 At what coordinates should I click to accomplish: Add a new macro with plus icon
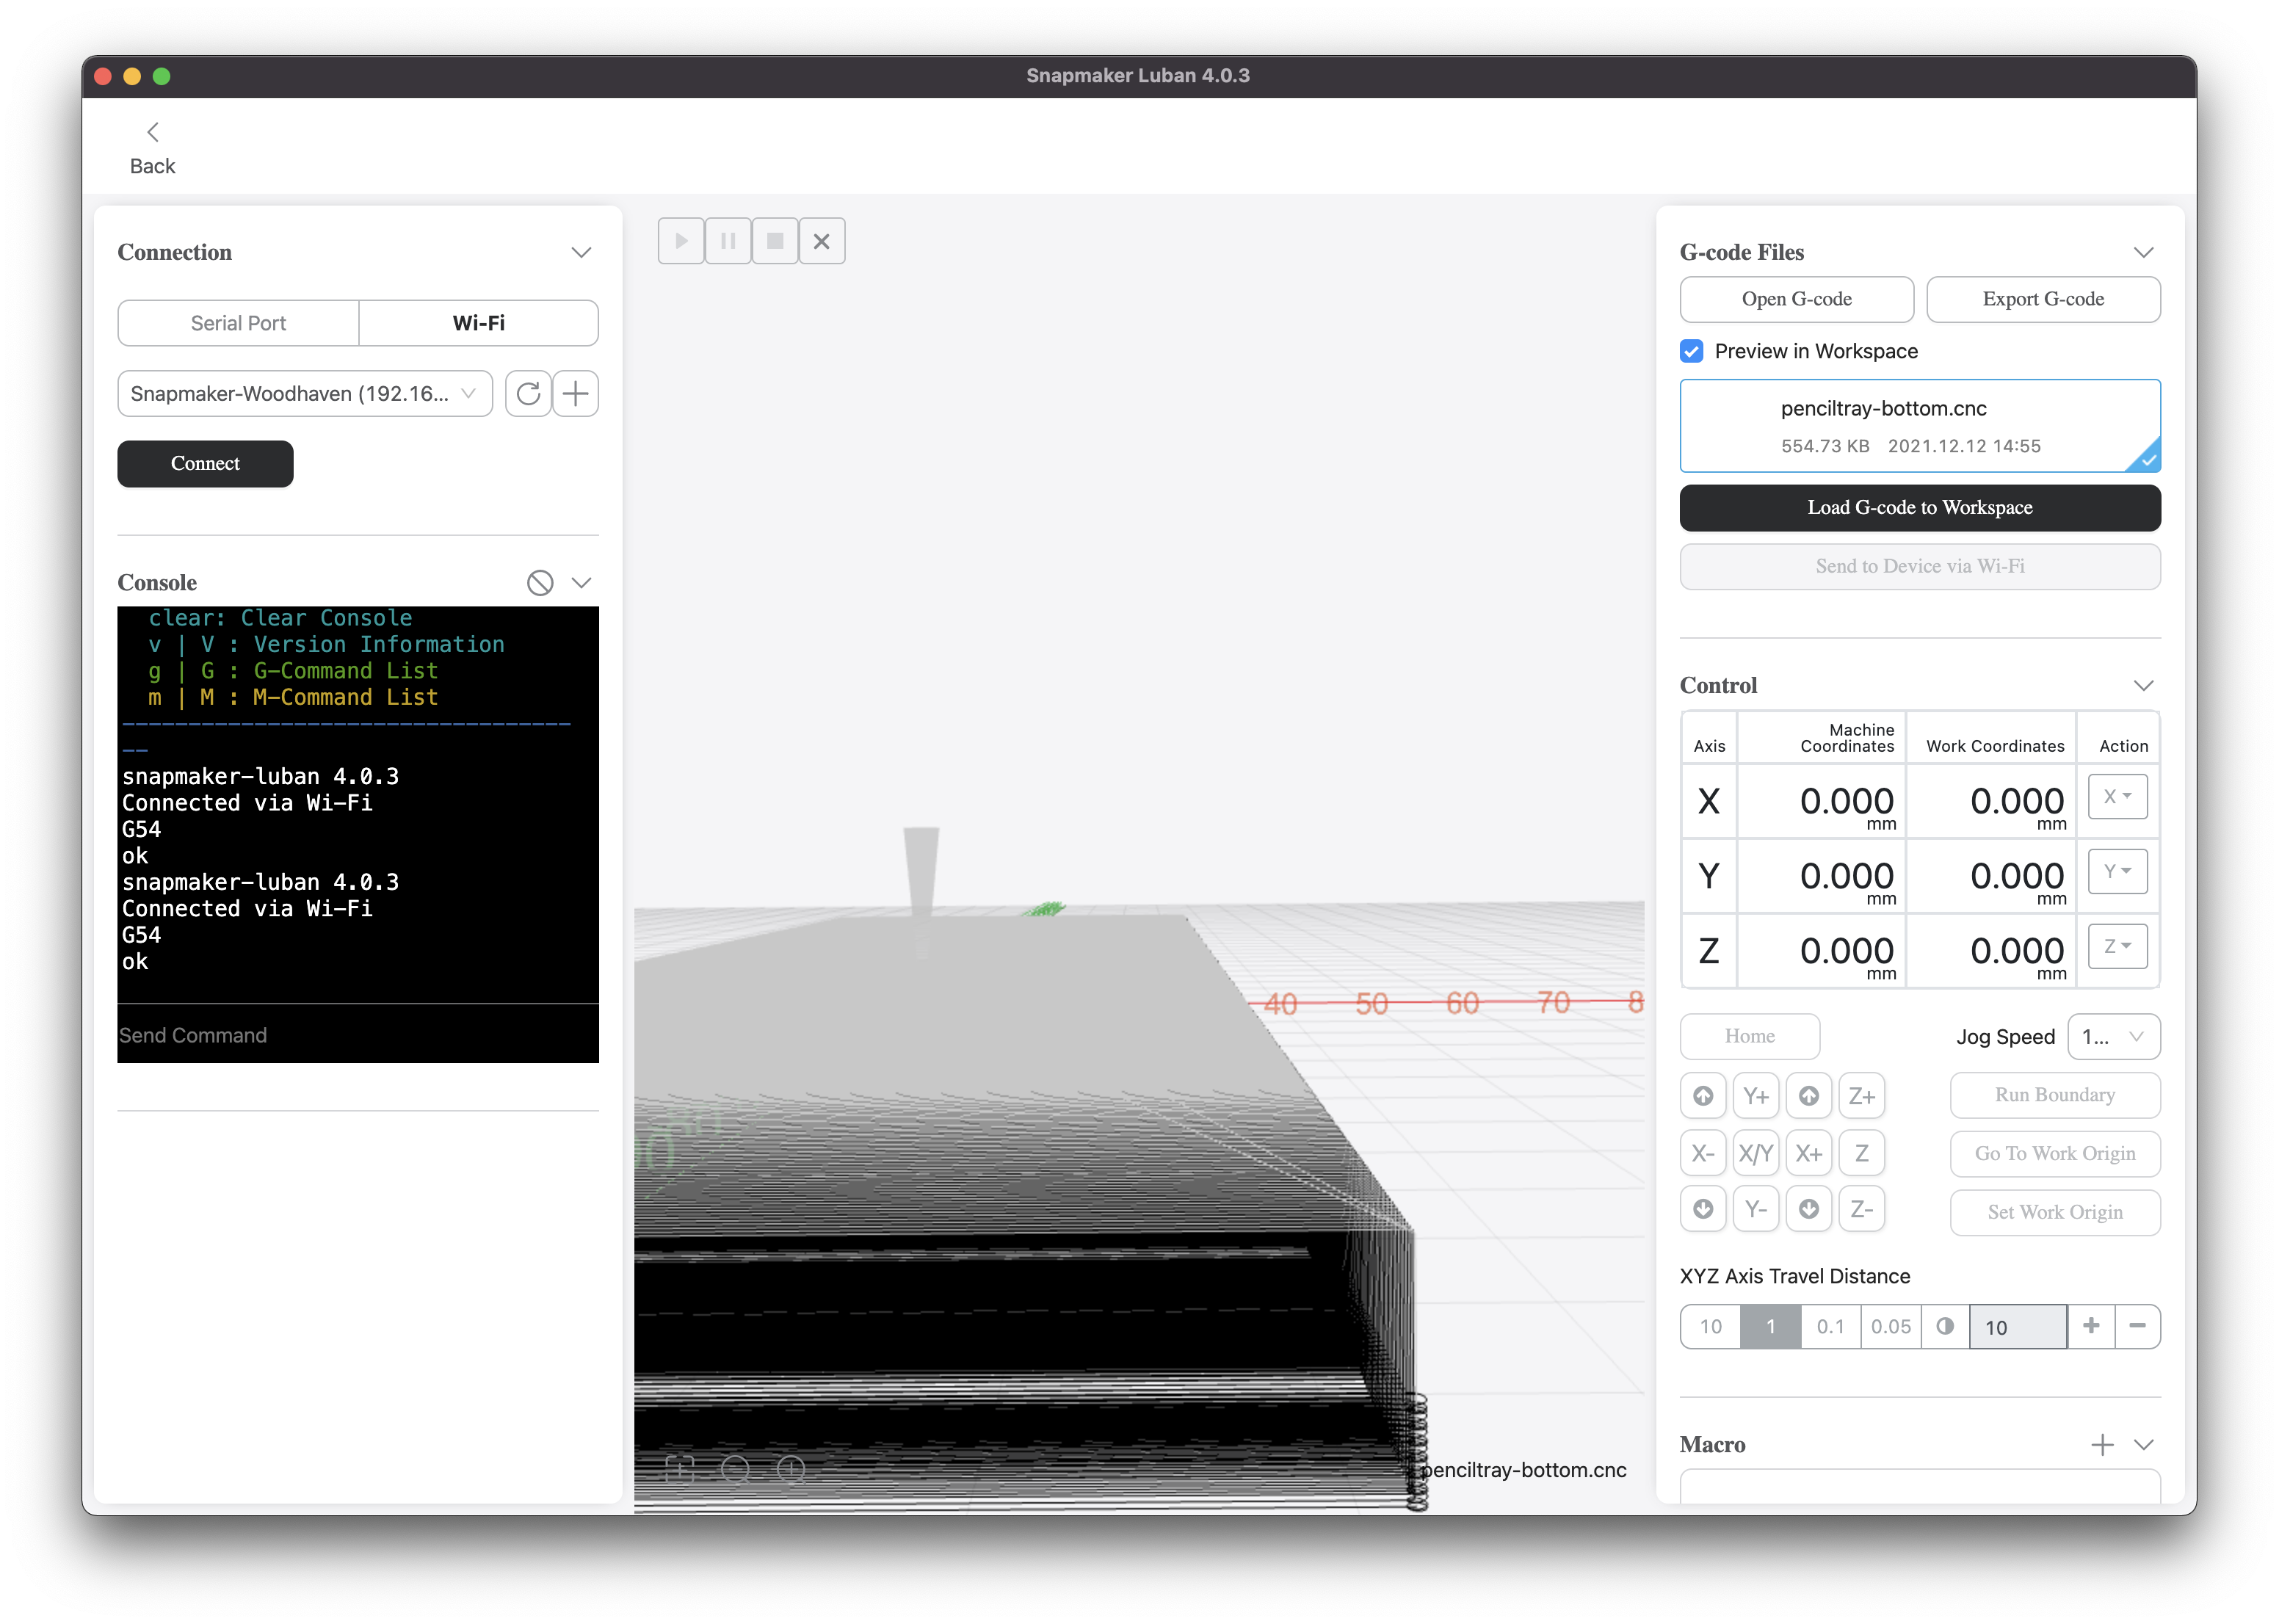tap(2102, 1445)
